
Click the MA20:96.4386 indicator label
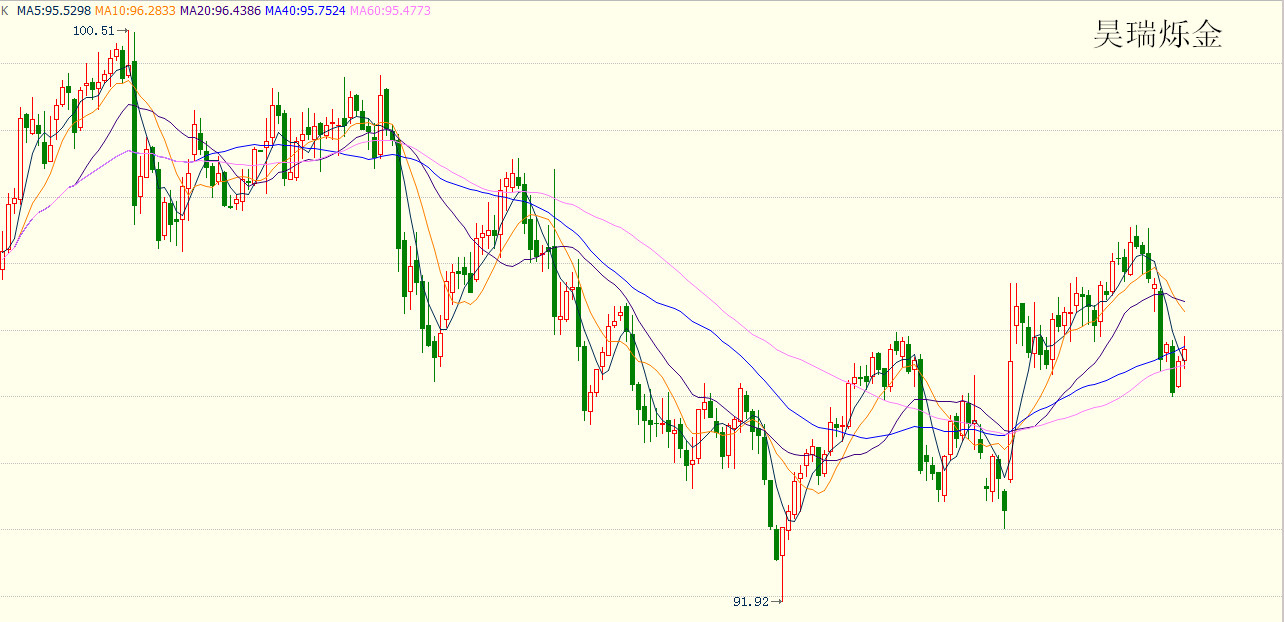tap(219, 10)
